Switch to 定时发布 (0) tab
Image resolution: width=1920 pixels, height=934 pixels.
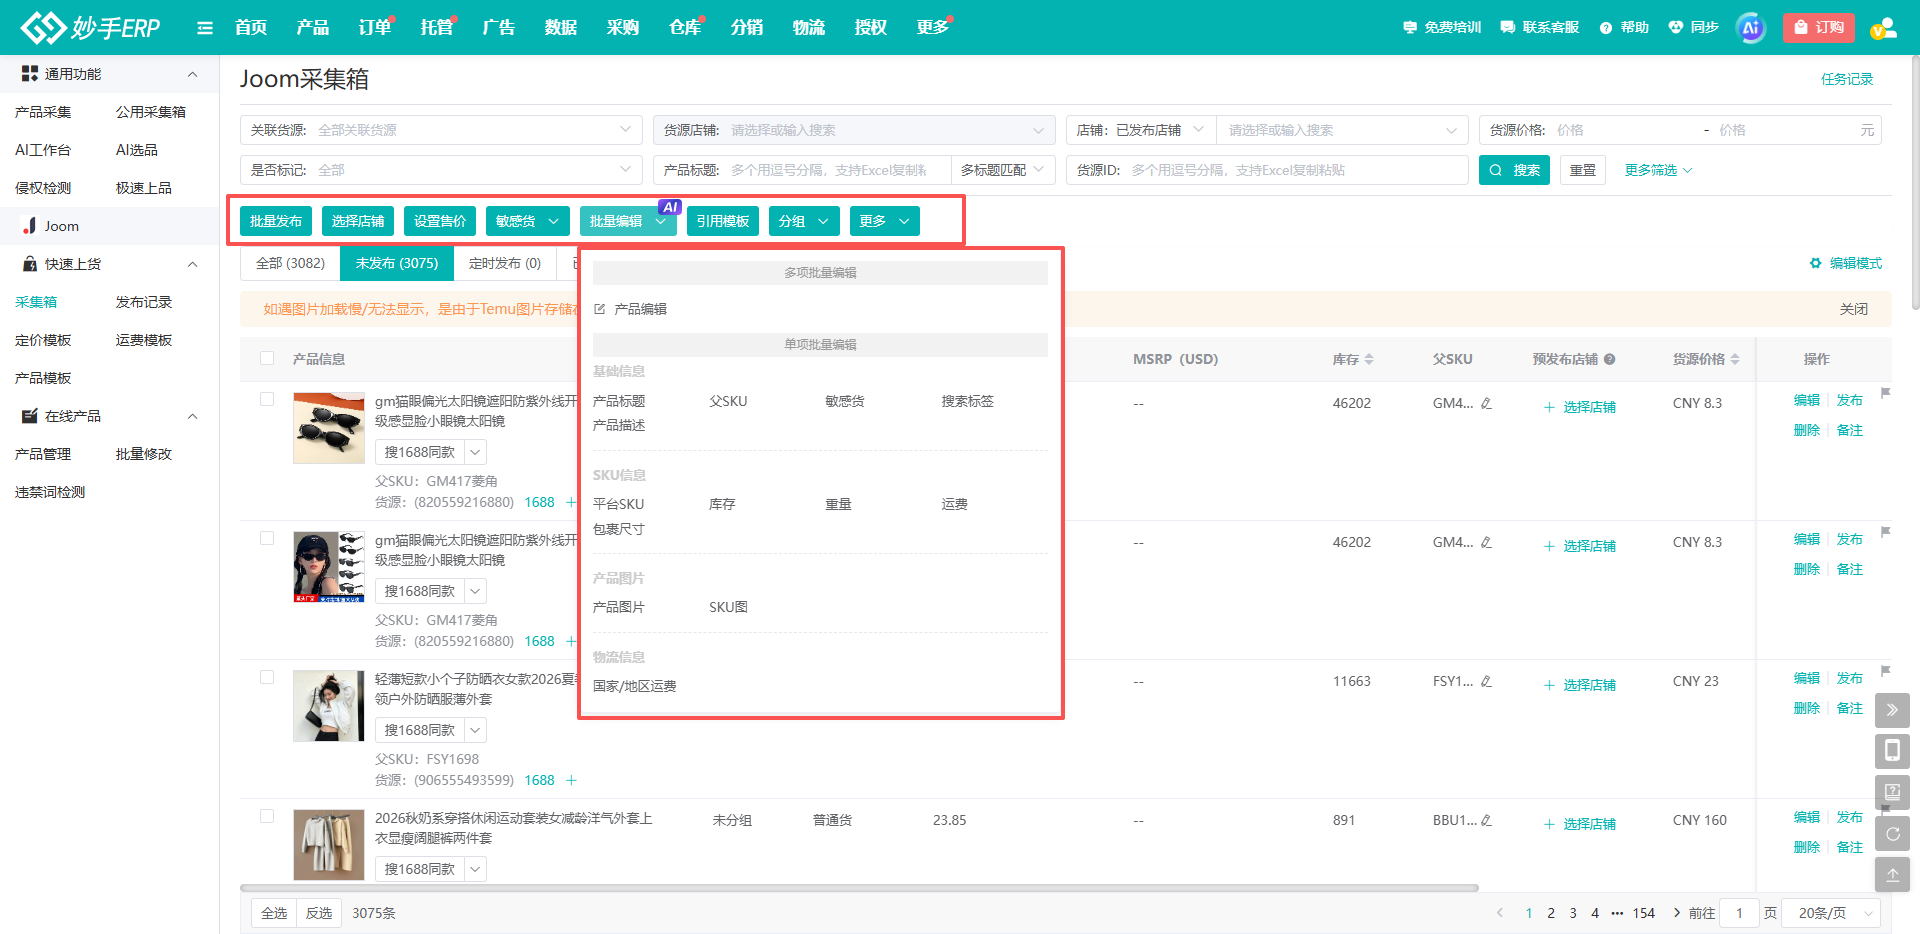[x=504, y=263]
